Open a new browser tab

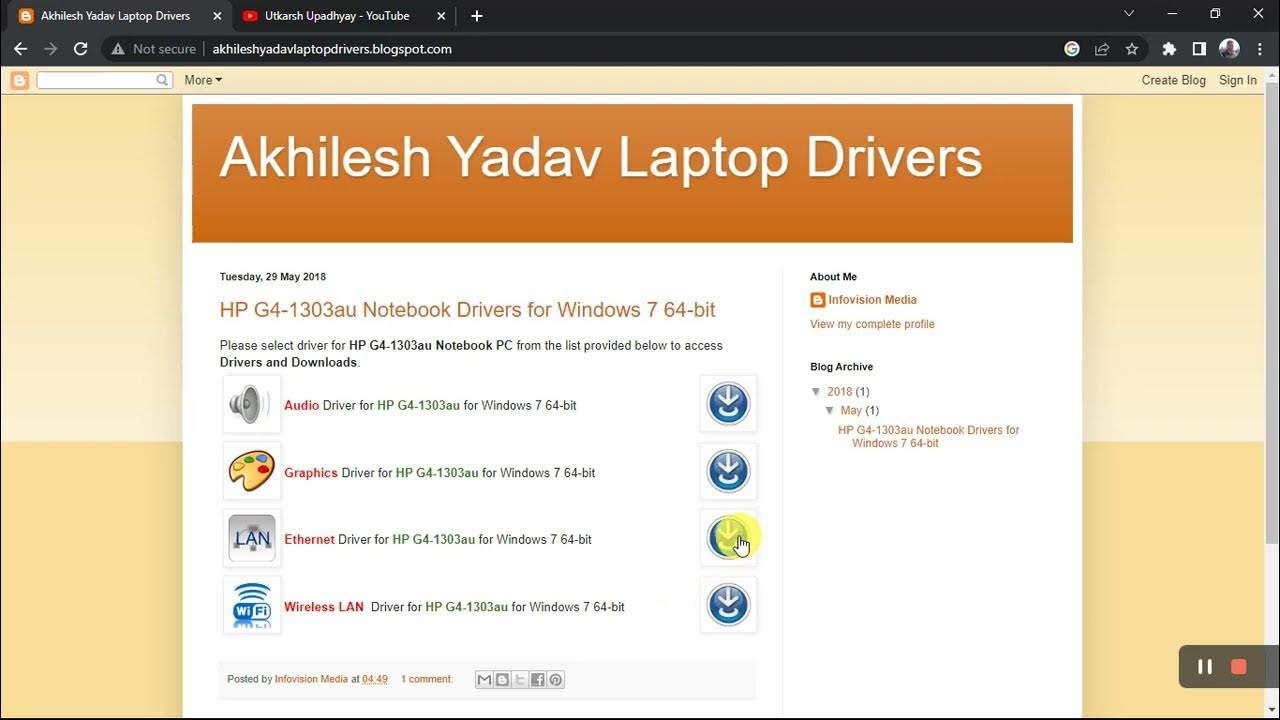477,16
